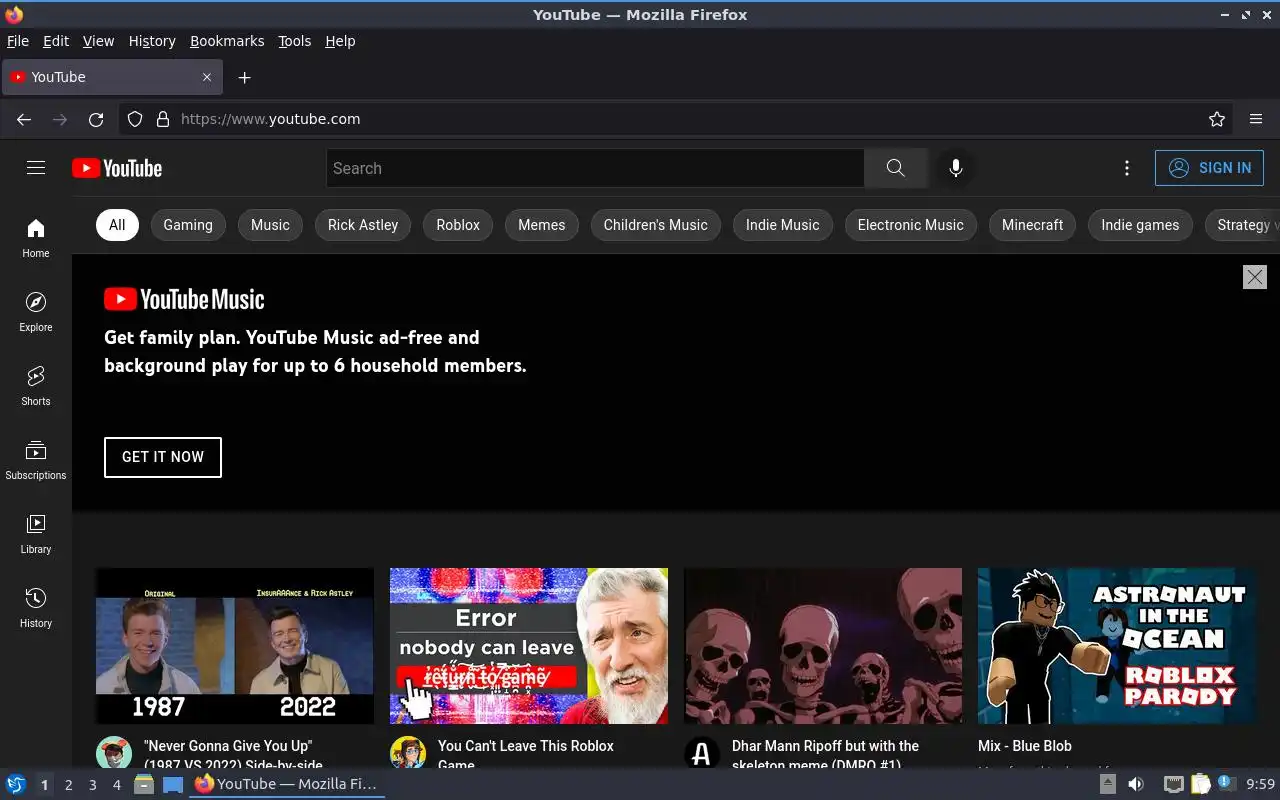Select the Rick Astley filter chip
Viewport: 1280px width, 800px height.
pos(363,225)
